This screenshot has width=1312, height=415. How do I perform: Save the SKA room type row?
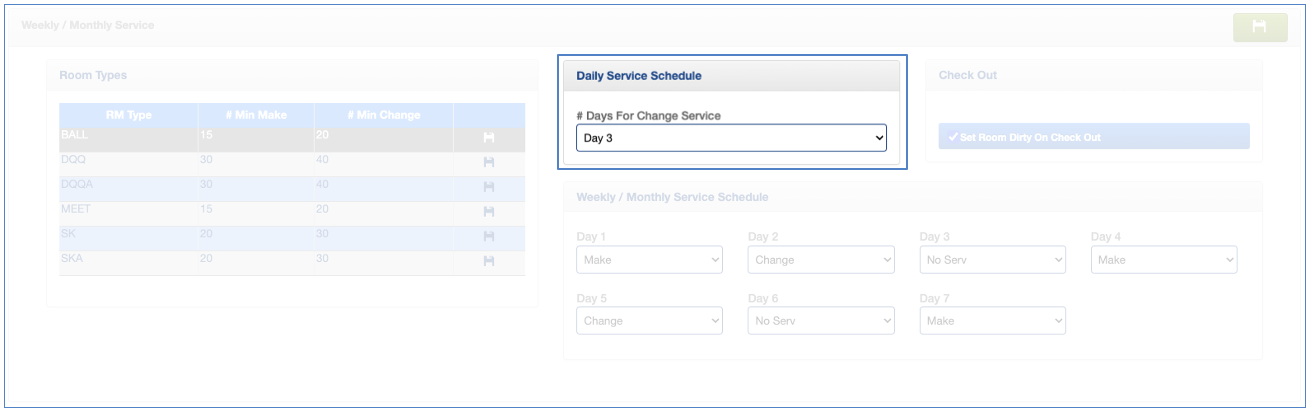489,261
